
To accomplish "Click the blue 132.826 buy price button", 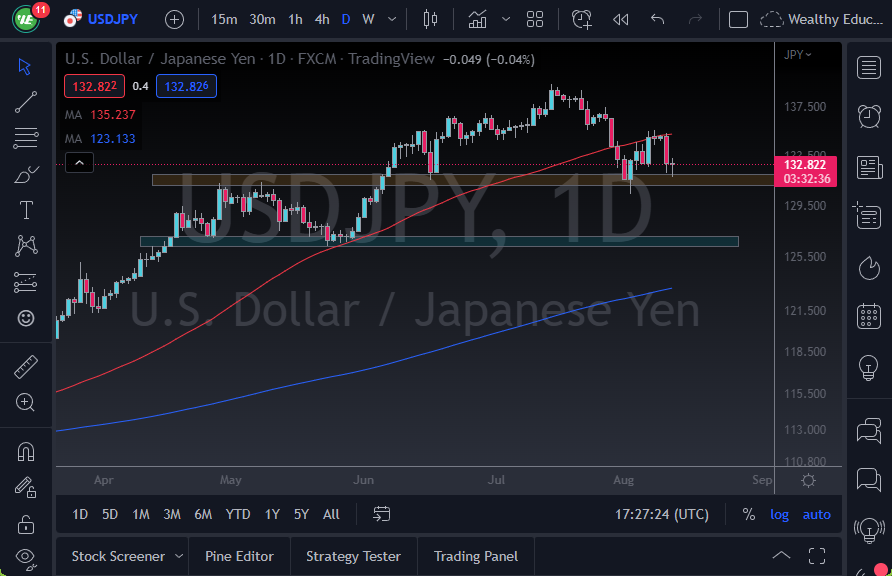I will (186, 86).
